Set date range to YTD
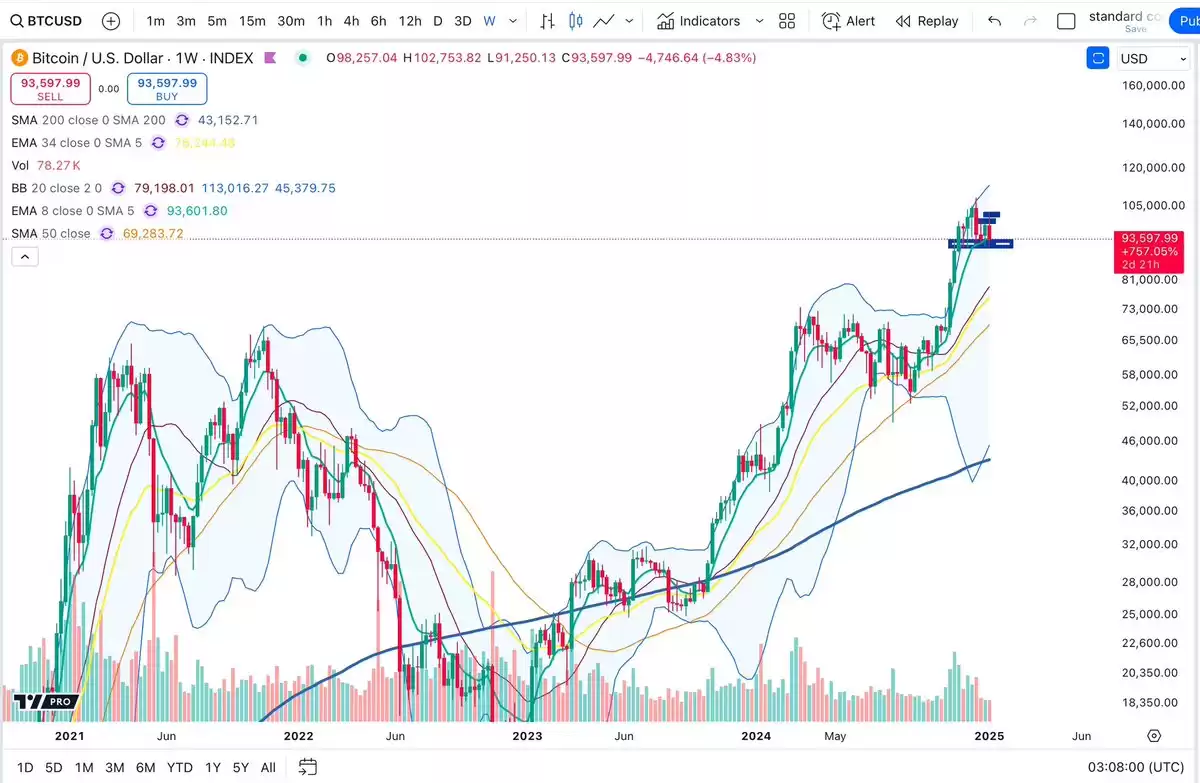Screen dimensions: 1200x783 coord(180,767)
